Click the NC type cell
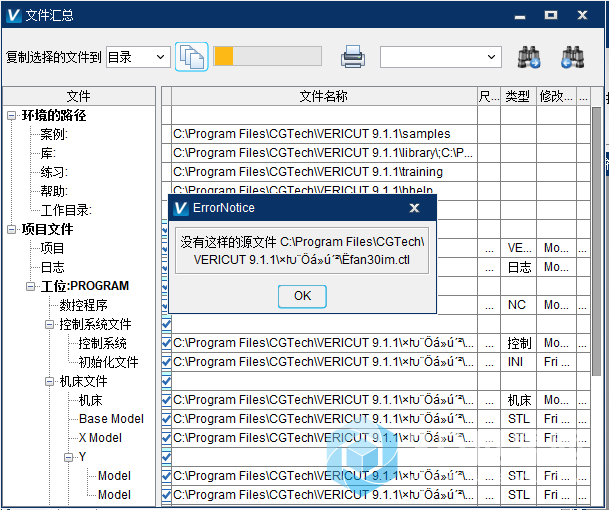This screenshot has height=510, width=609. click(519, 305)
